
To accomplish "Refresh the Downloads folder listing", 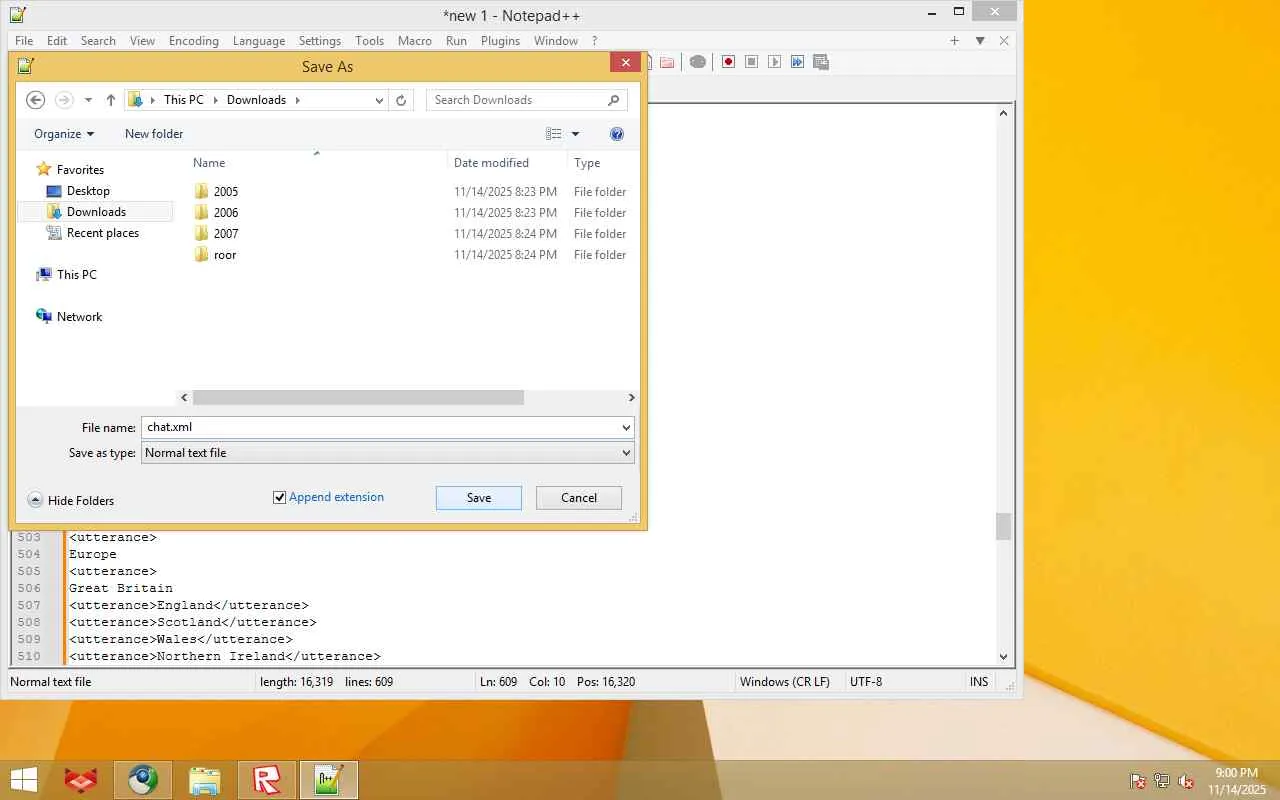I will (x=401, y=100).
